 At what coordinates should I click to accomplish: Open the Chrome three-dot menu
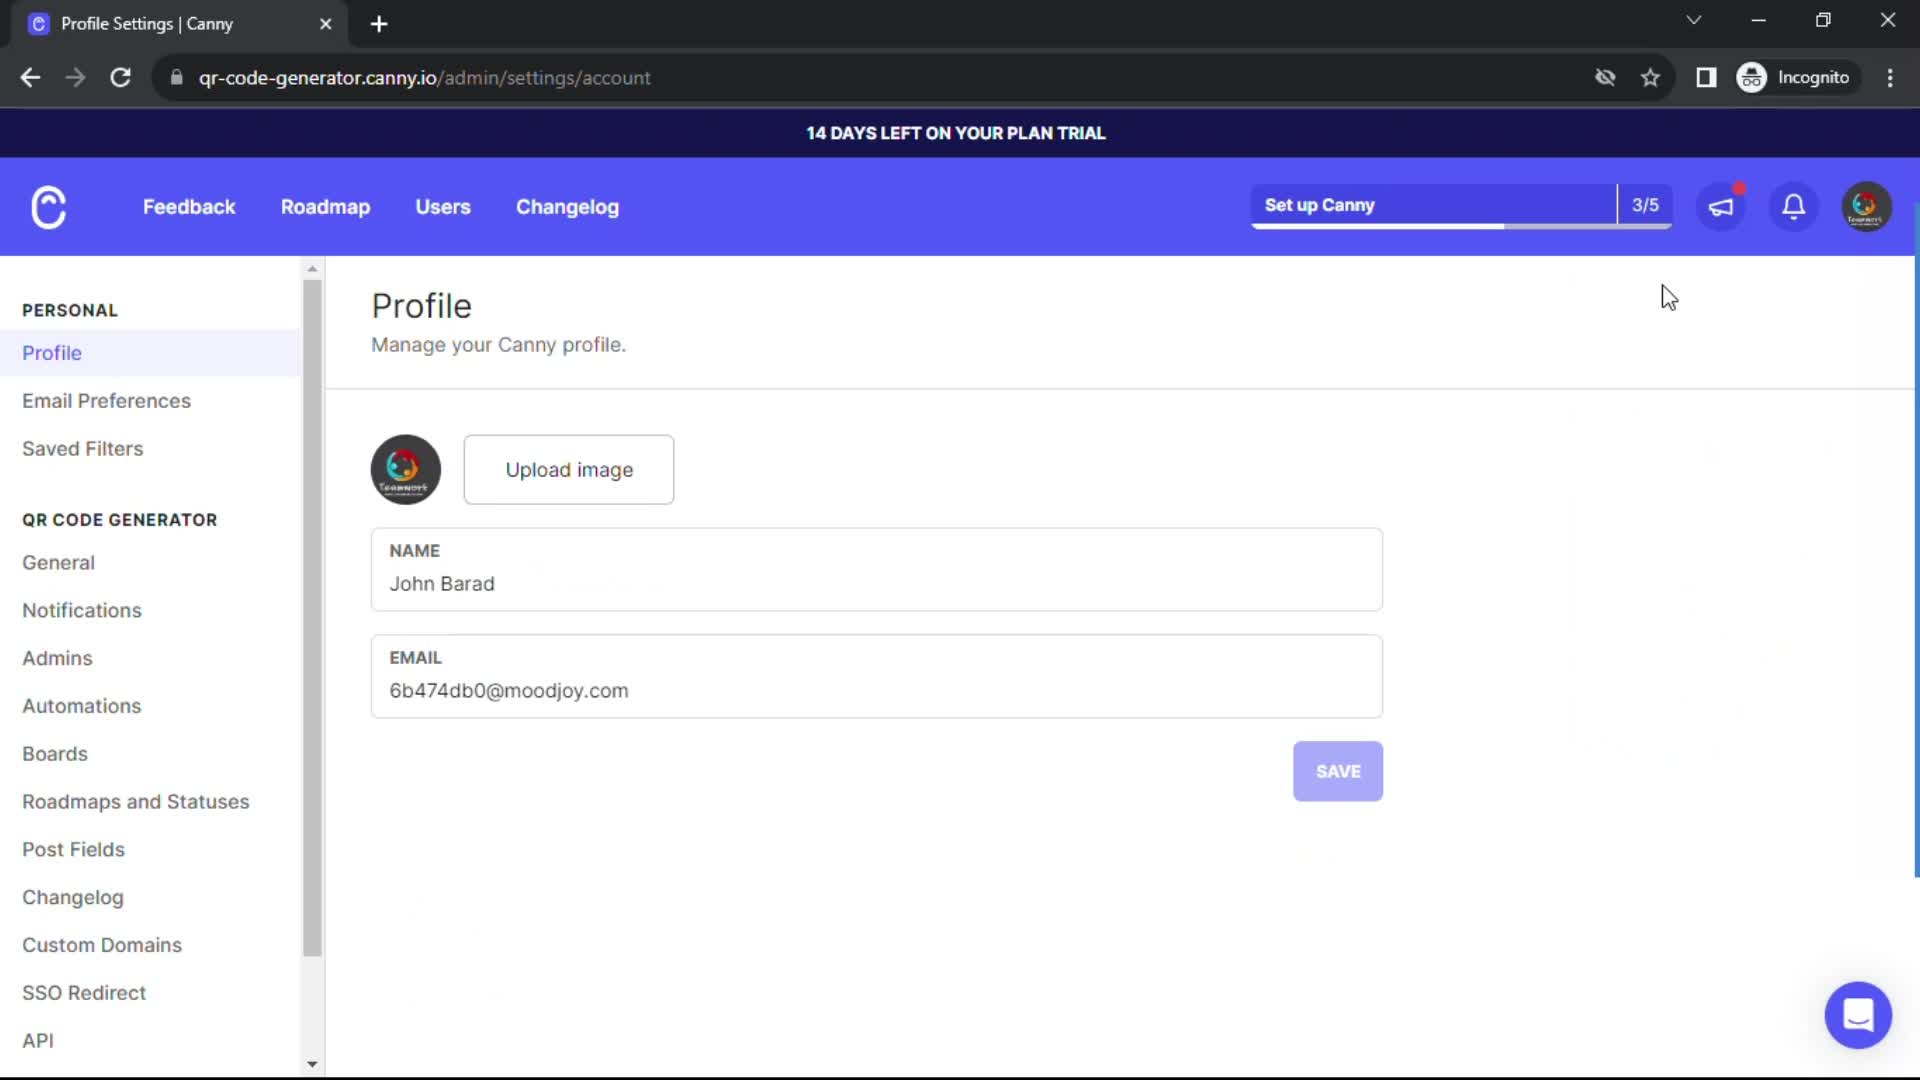(x=1890, y=77)
